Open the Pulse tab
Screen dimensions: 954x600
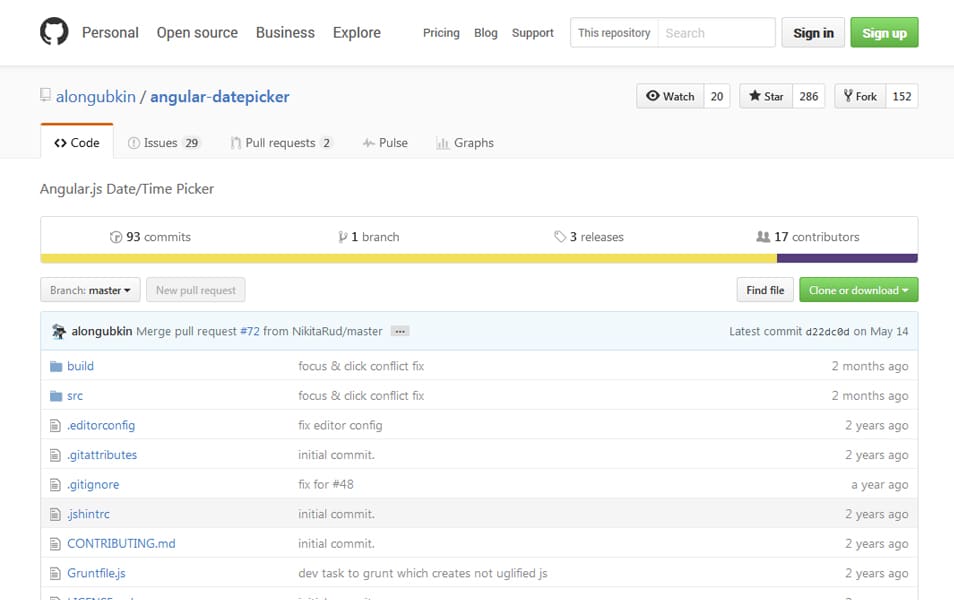click(385, 143)
